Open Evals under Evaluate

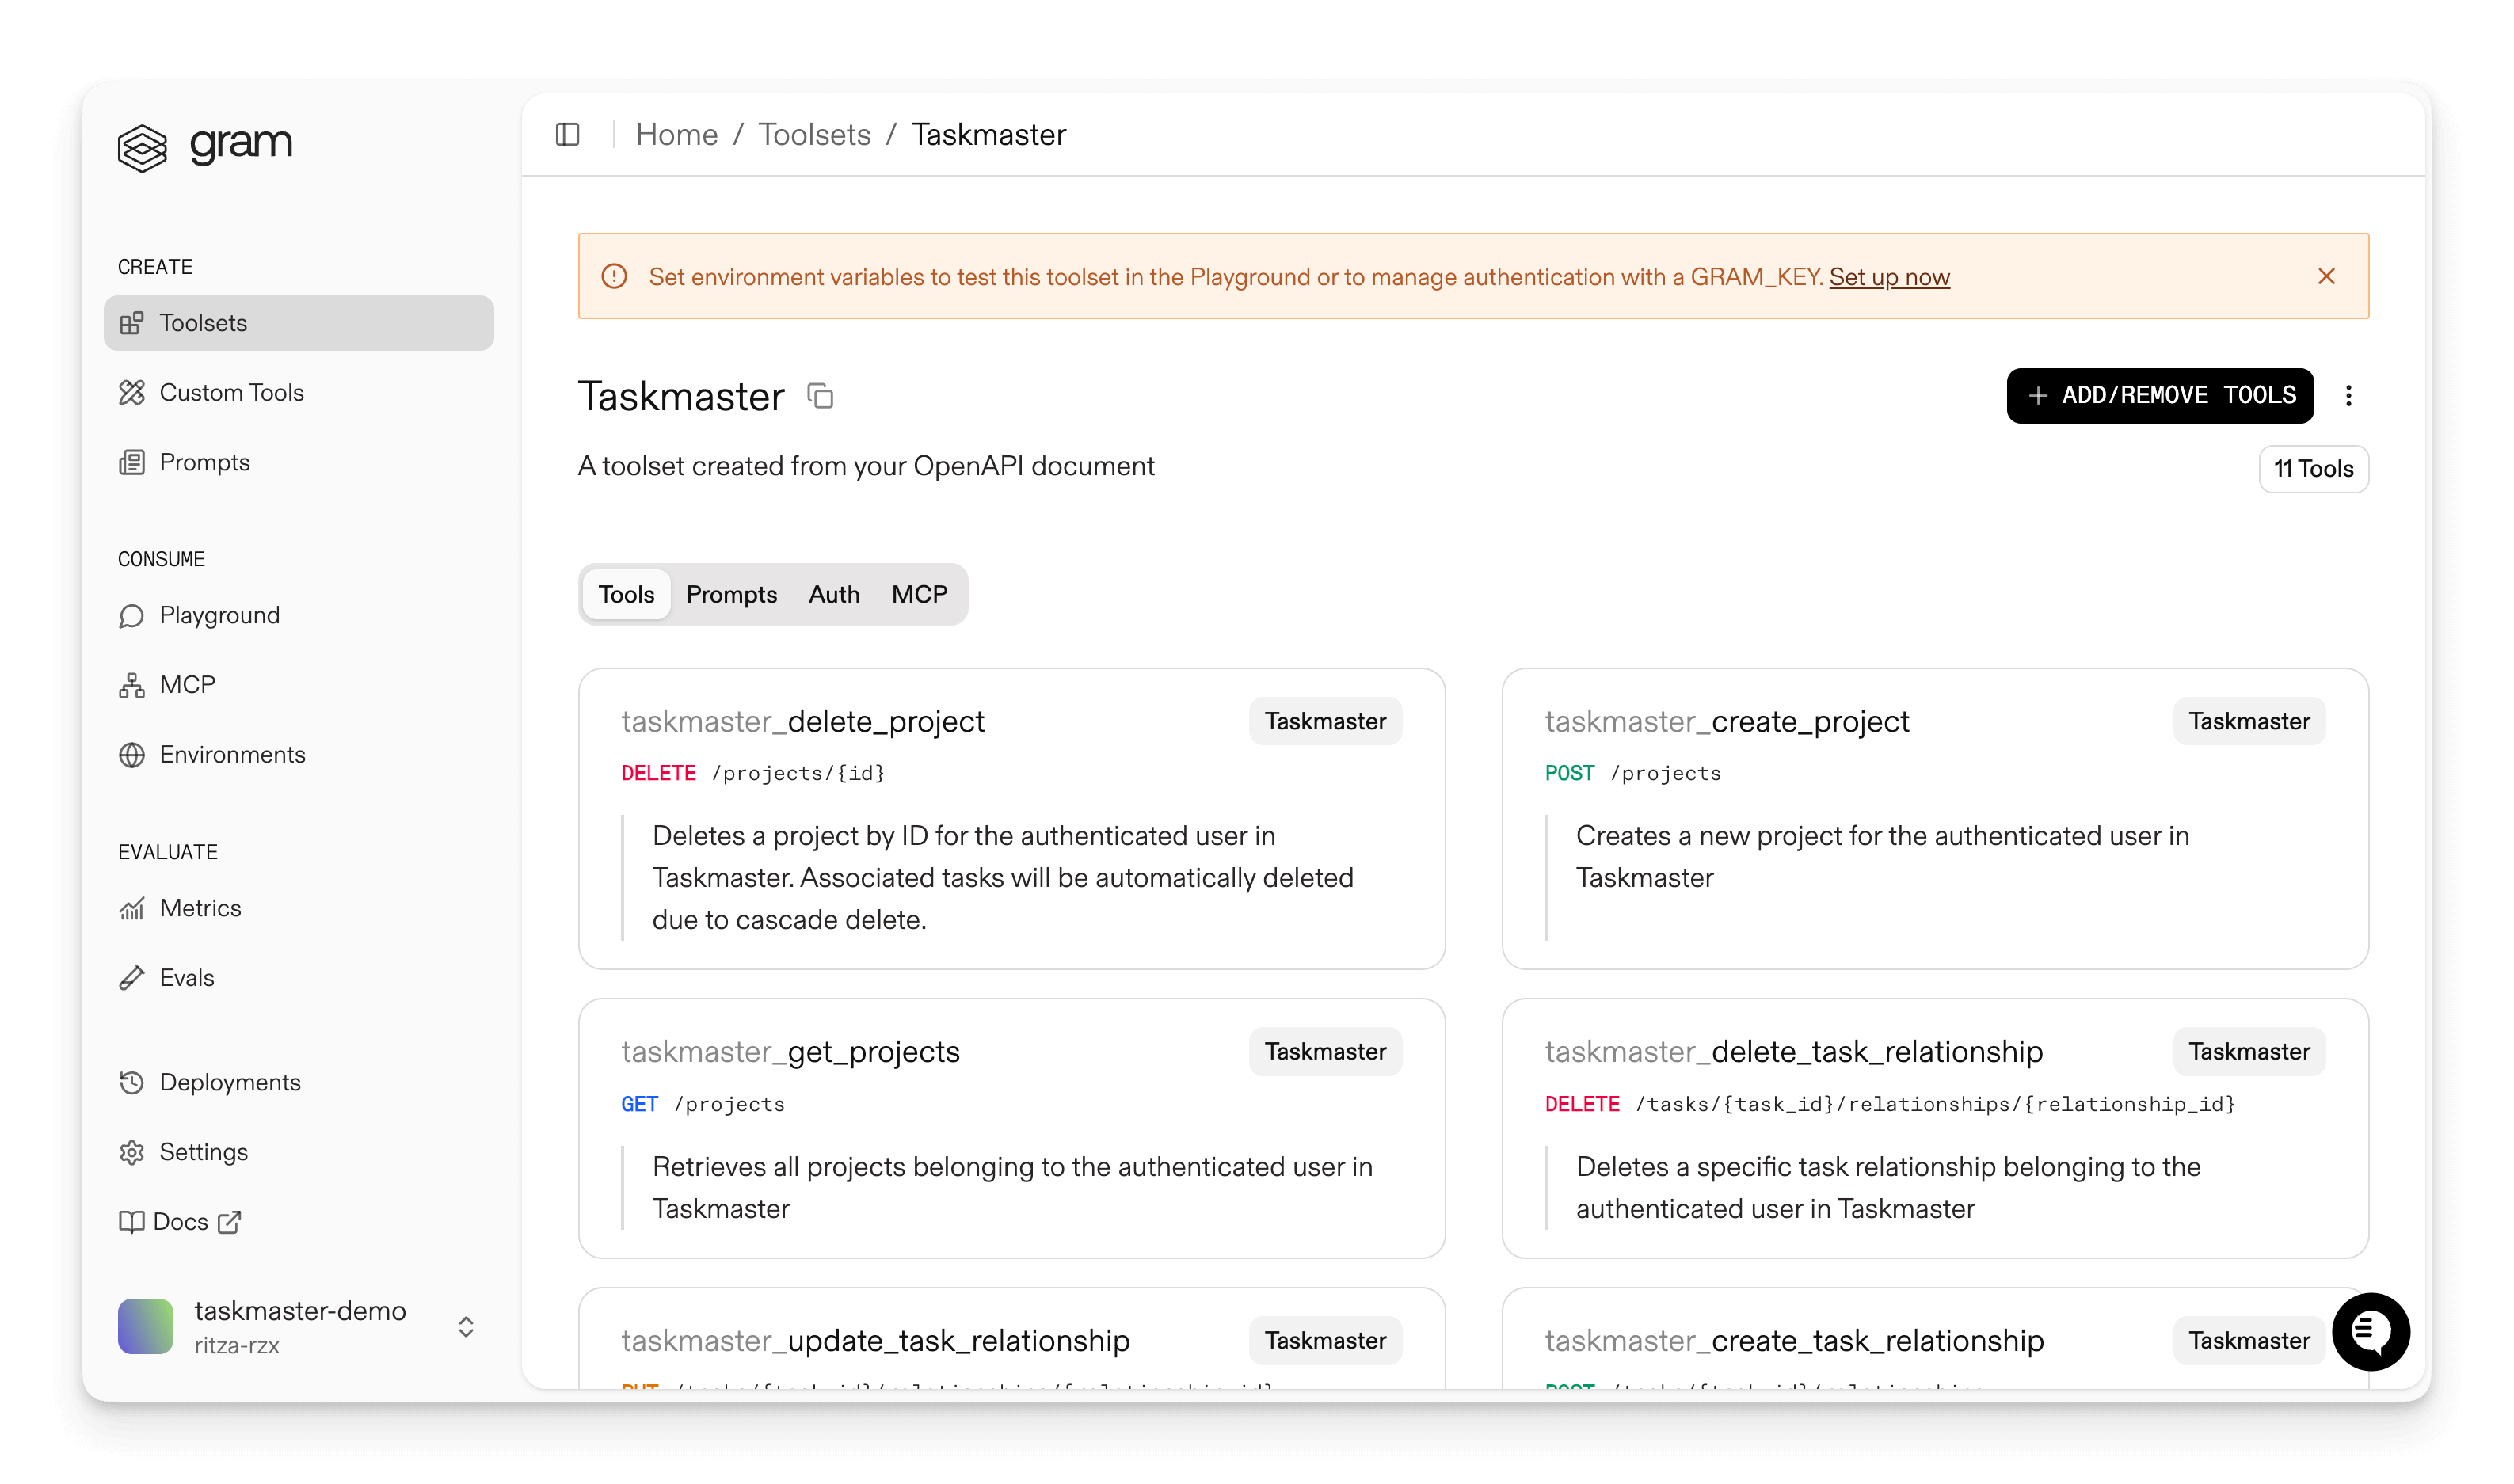[x=187, y=977]
